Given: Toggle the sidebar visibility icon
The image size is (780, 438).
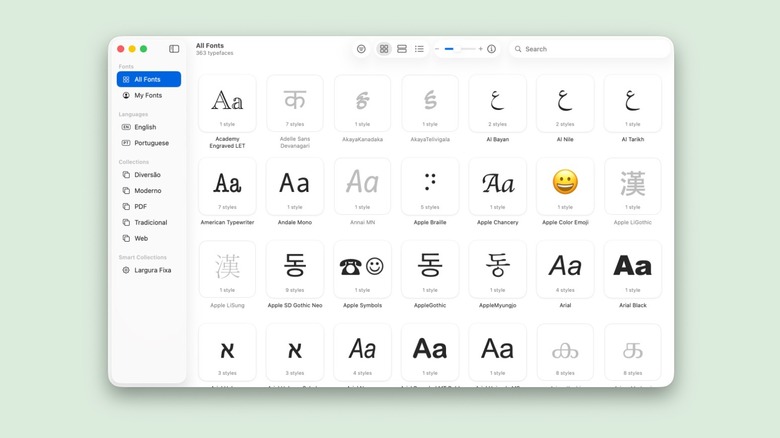Looking at the screenshot, I should pos(174,49).
